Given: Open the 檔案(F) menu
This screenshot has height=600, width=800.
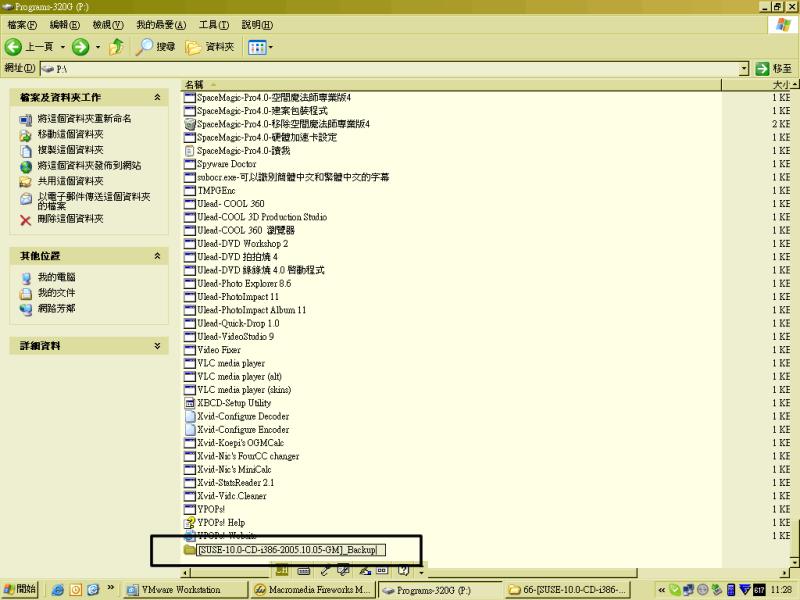Looking at the screenshot, I should pyautogui.click(x=22, y=24).
